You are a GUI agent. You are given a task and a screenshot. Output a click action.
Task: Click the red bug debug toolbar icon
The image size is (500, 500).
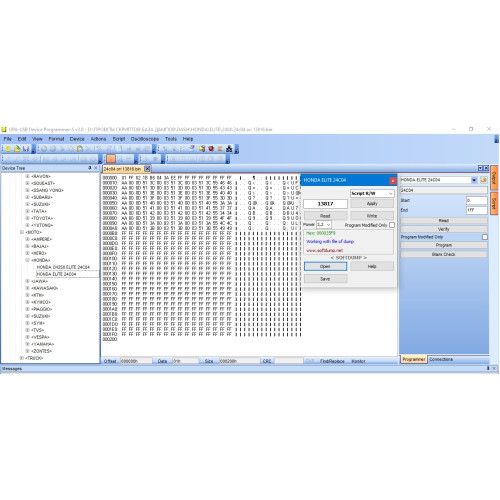coord(211,149)
